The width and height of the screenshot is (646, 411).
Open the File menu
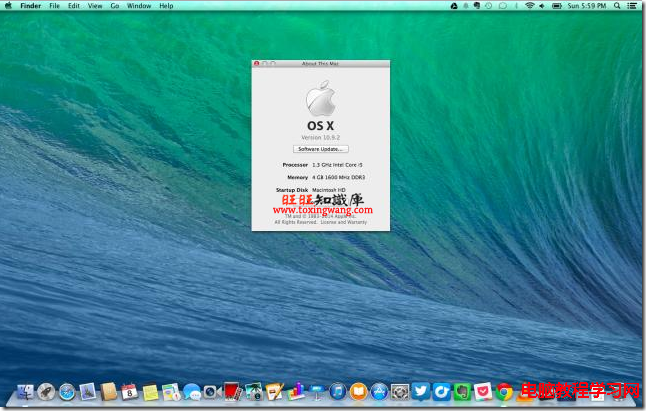(54, 6)
